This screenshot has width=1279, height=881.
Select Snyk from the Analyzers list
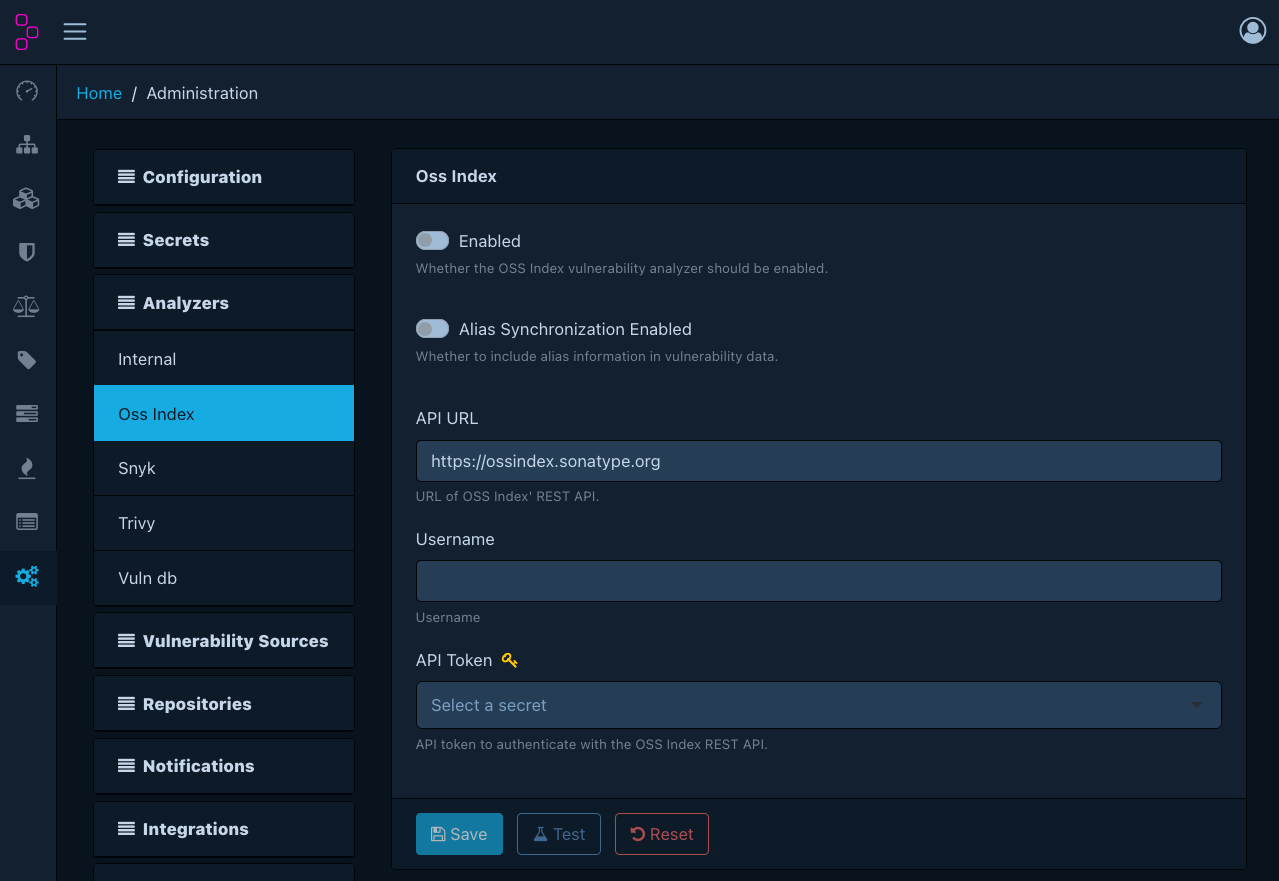[223, 468]
